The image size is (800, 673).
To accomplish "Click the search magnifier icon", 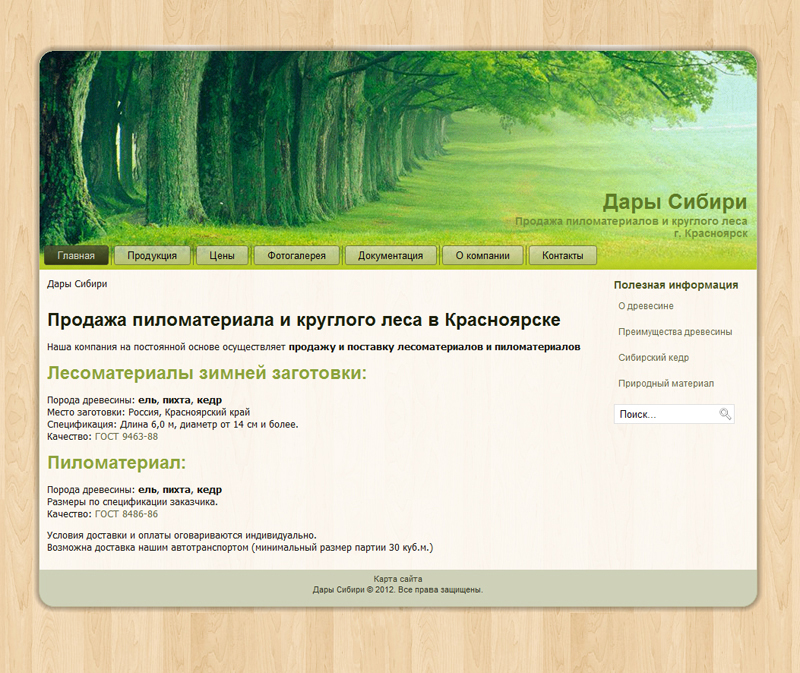I will (725, 414).
